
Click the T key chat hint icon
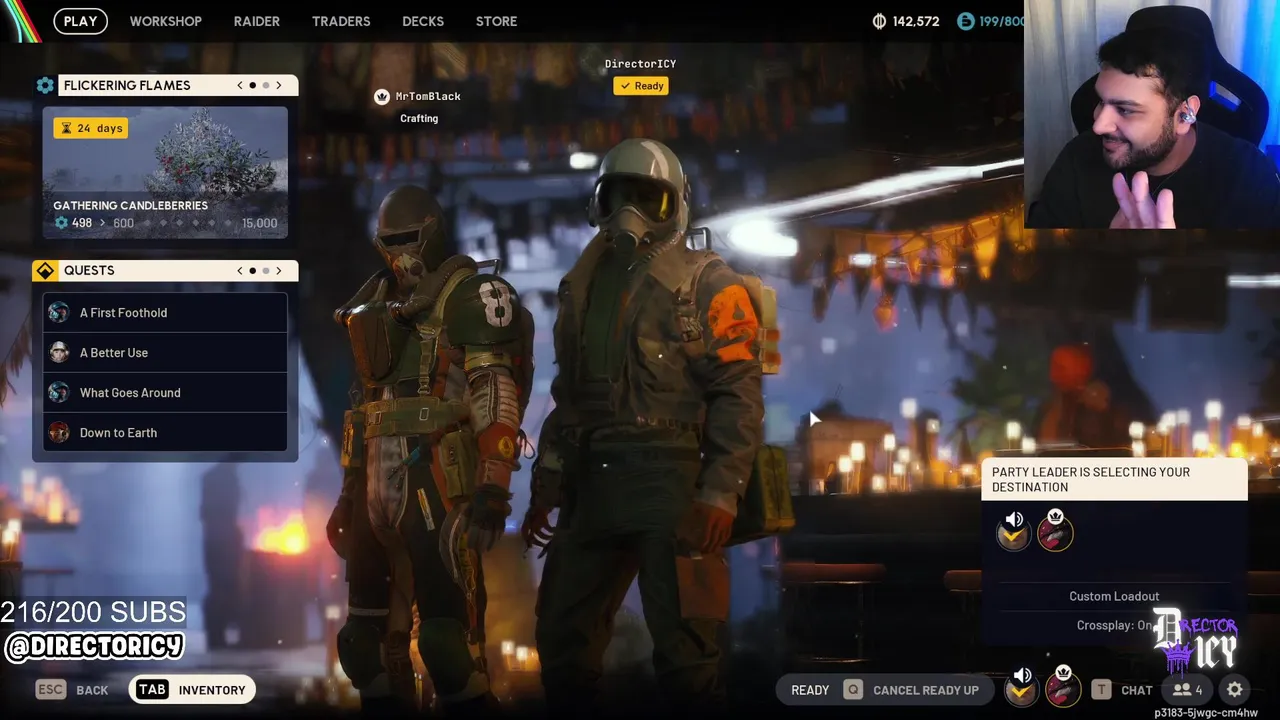(x=1101, y=689)
